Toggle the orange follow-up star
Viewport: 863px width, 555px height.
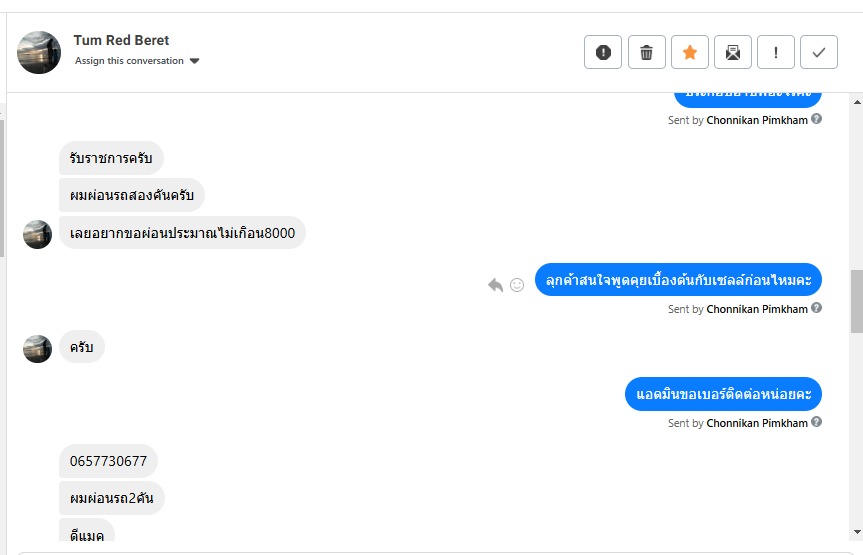coord(690,52)
